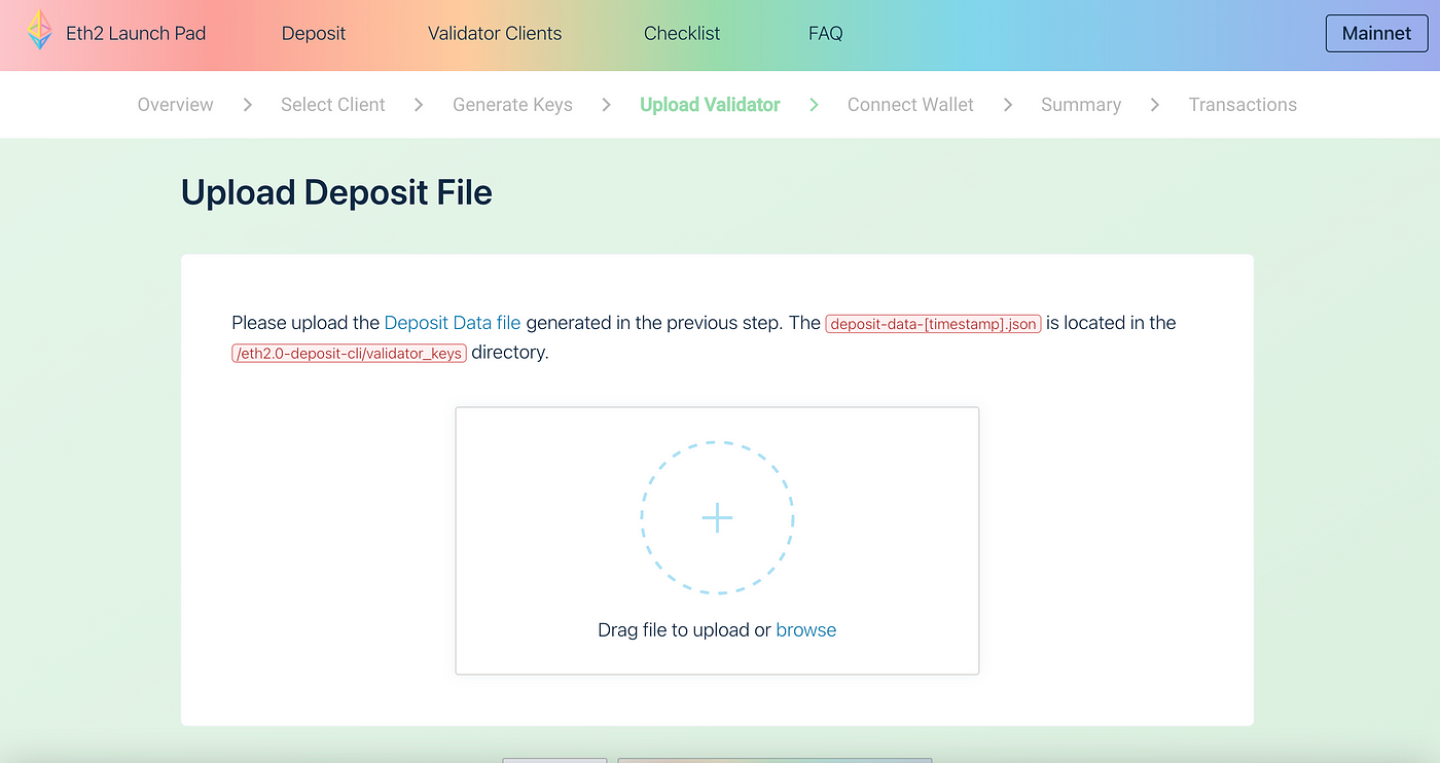Select the Select Client step
Viewport: 1440px width, 763px height.
[332, 105]
